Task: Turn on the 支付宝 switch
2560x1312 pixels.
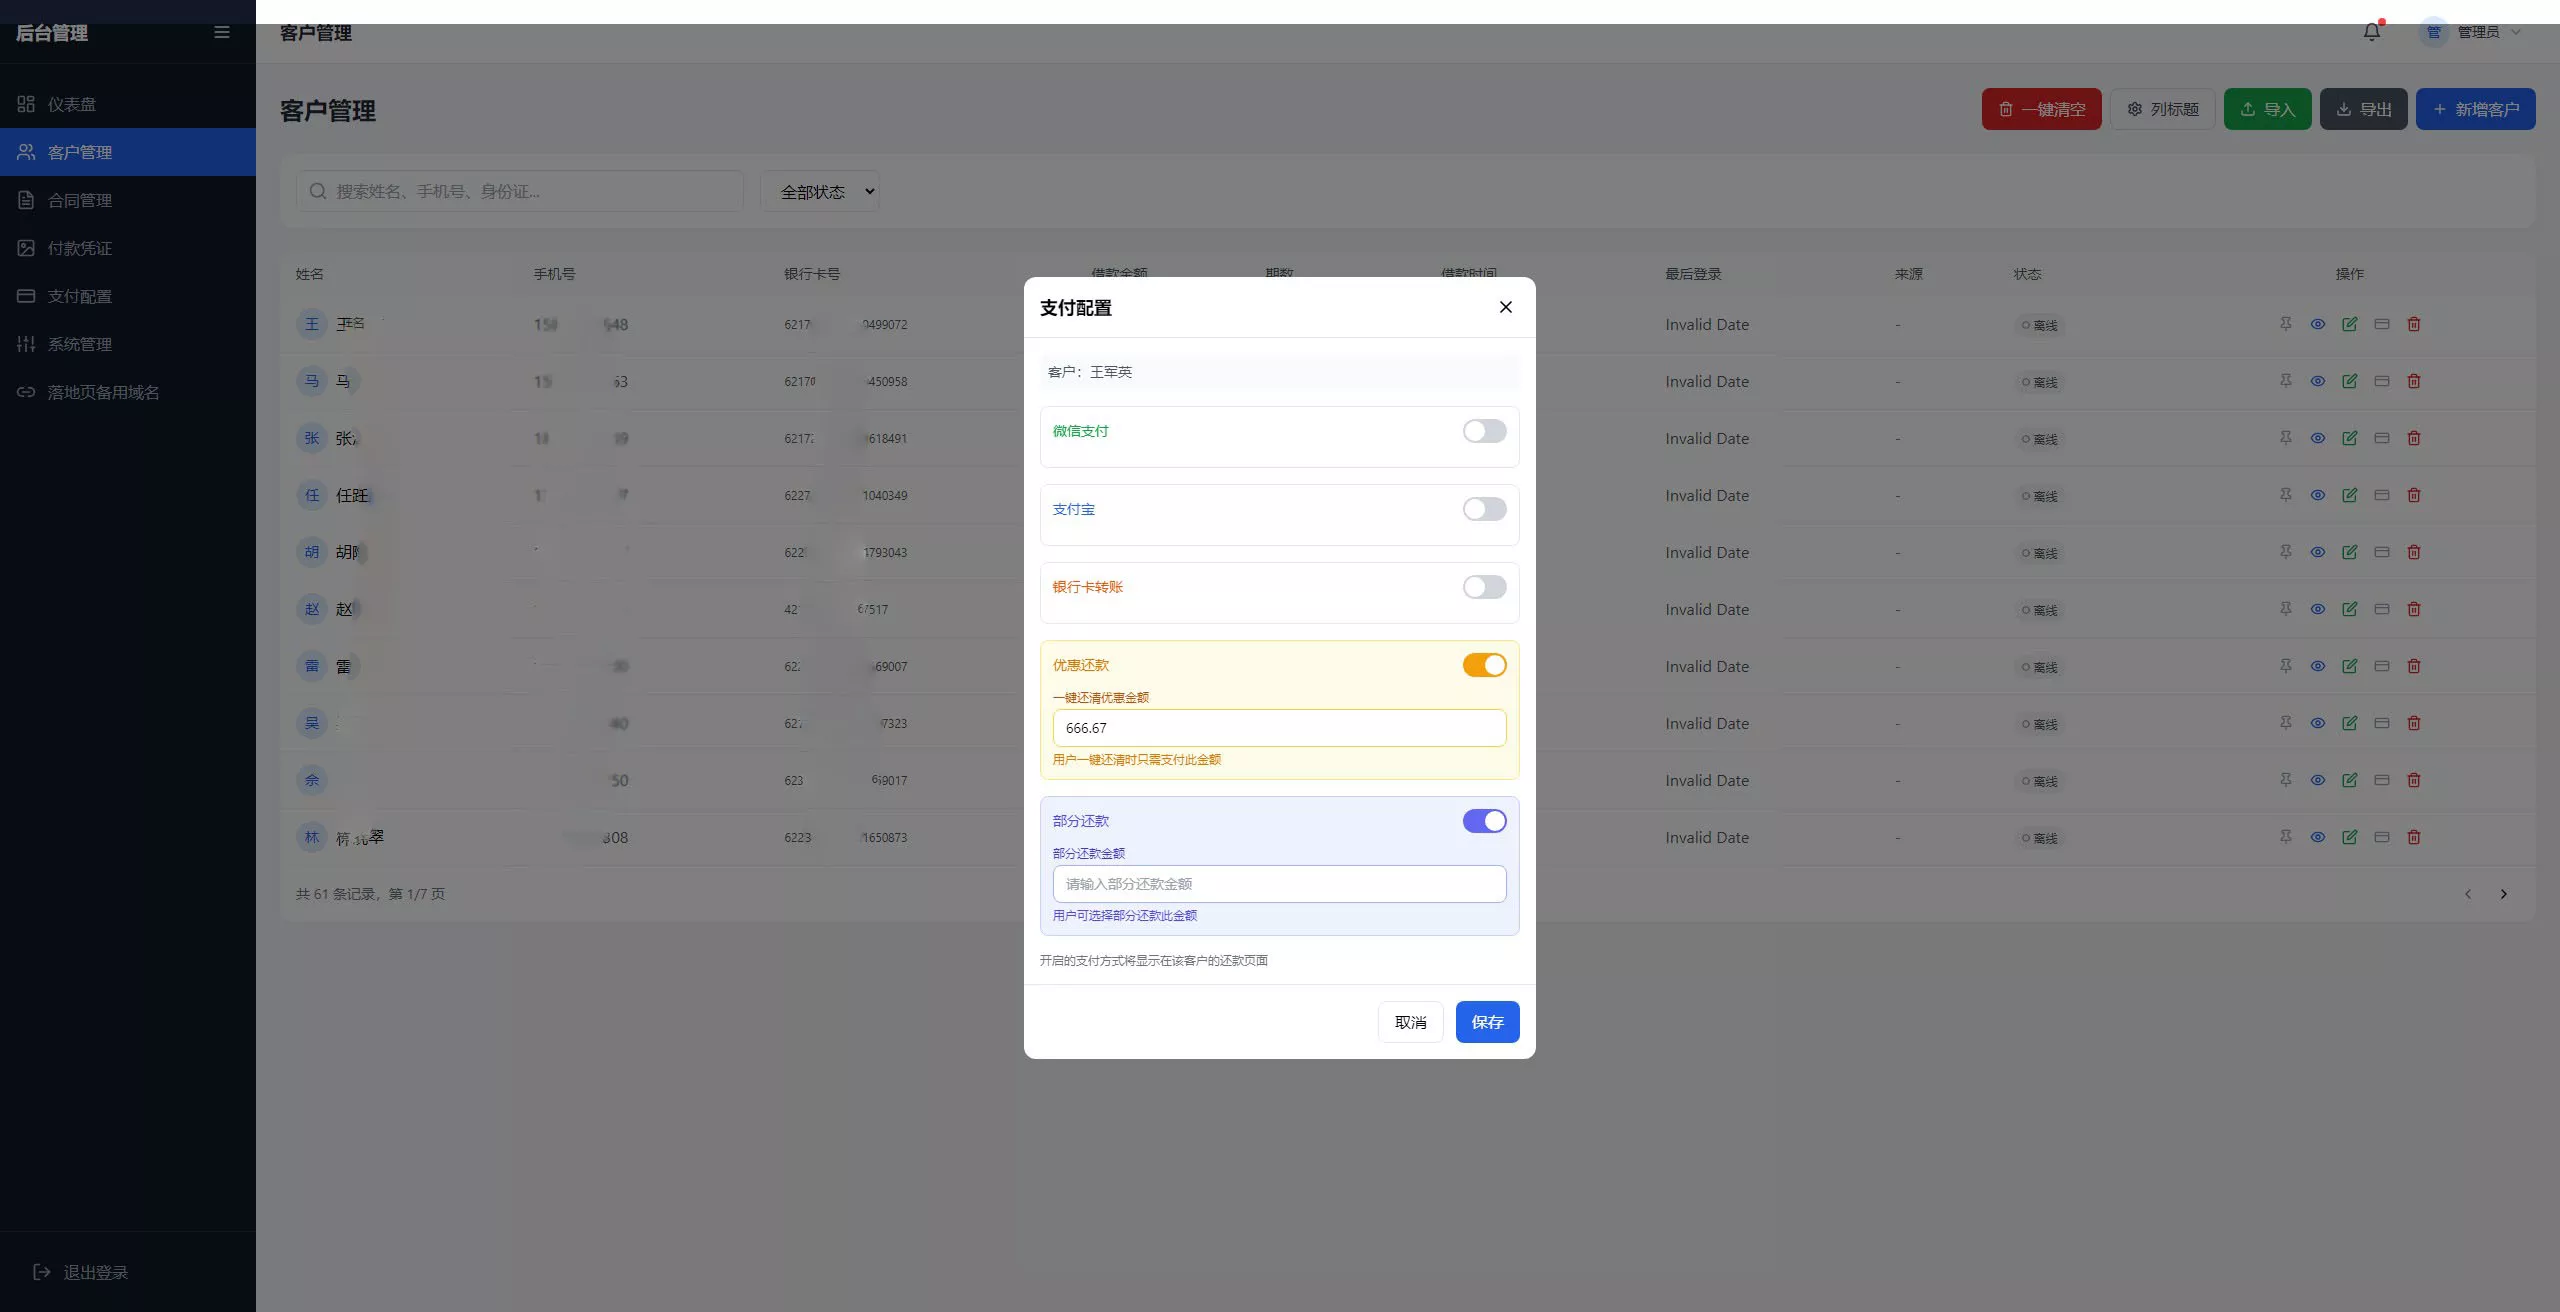Action: coord(1484,509)
